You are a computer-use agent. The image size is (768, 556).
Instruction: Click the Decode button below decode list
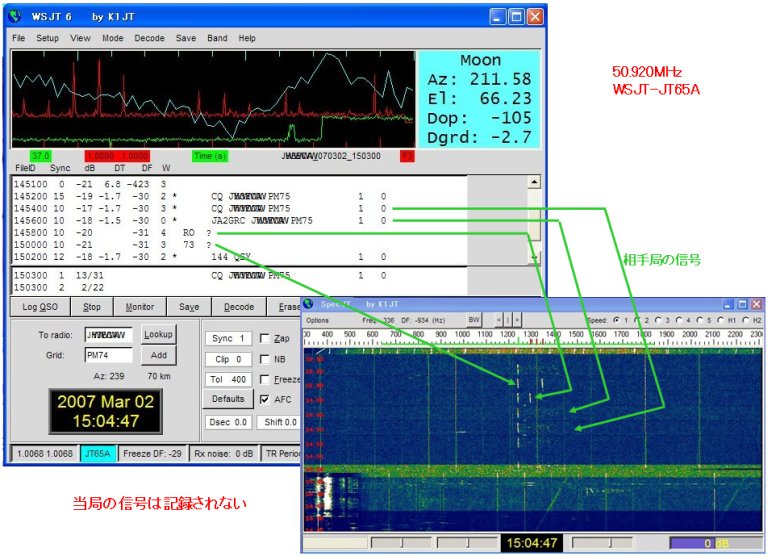pos(239,307)
